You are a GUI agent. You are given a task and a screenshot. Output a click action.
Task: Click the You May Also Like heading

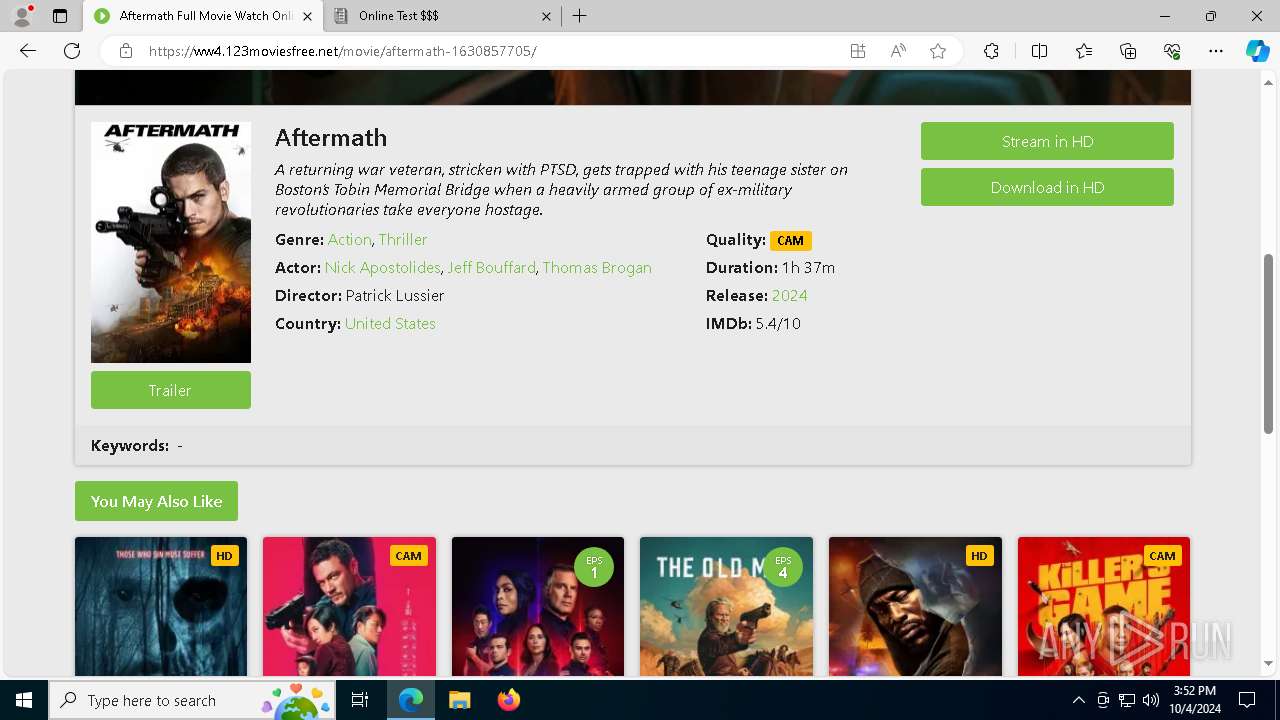tap(156, 501)
